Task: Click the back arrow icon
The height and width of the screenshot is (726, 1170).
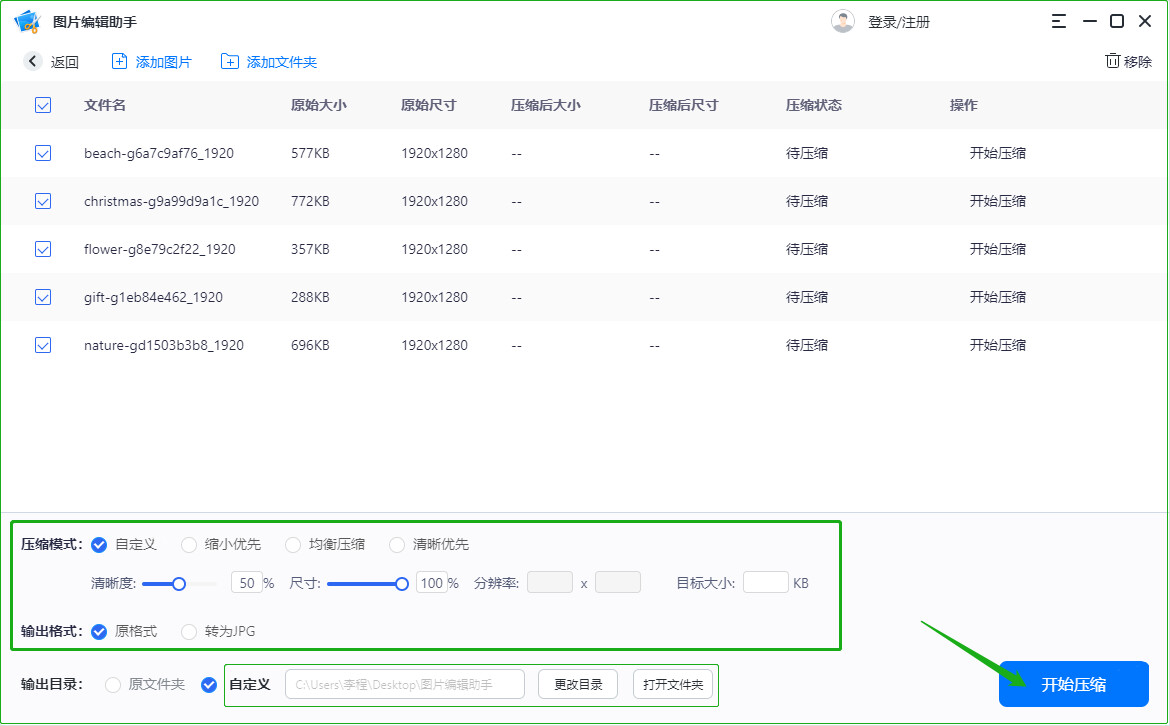Action: [32, 61]
